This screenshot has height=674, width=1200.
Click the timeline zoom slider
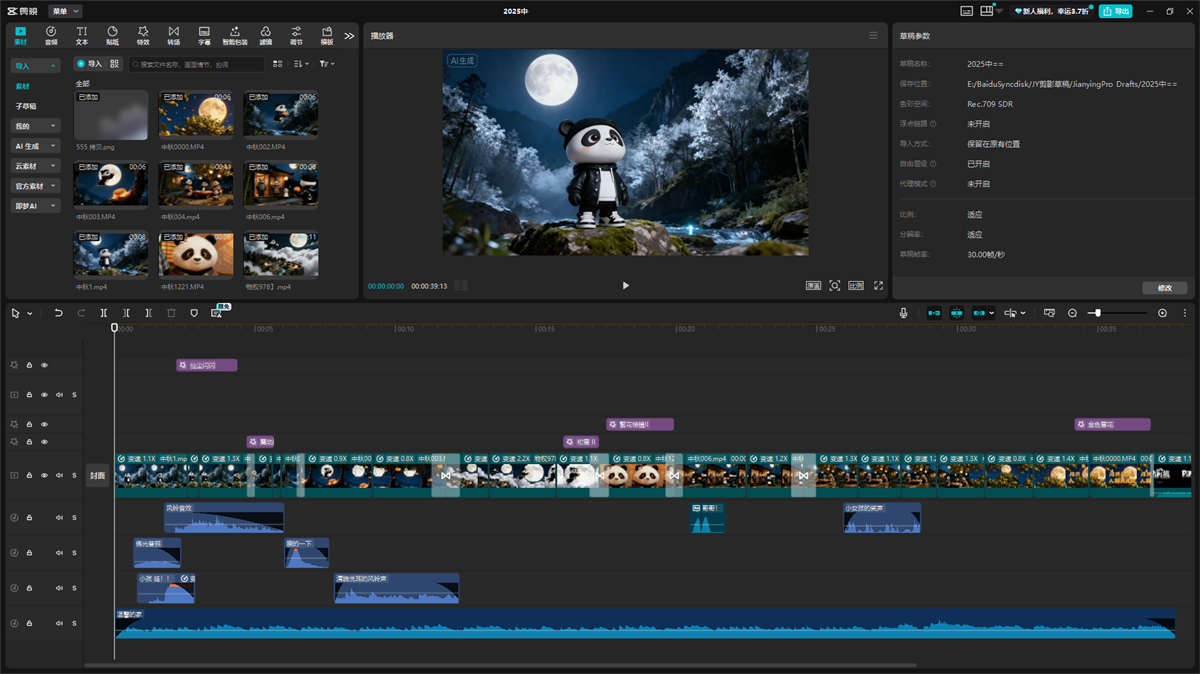(1117, 313)
